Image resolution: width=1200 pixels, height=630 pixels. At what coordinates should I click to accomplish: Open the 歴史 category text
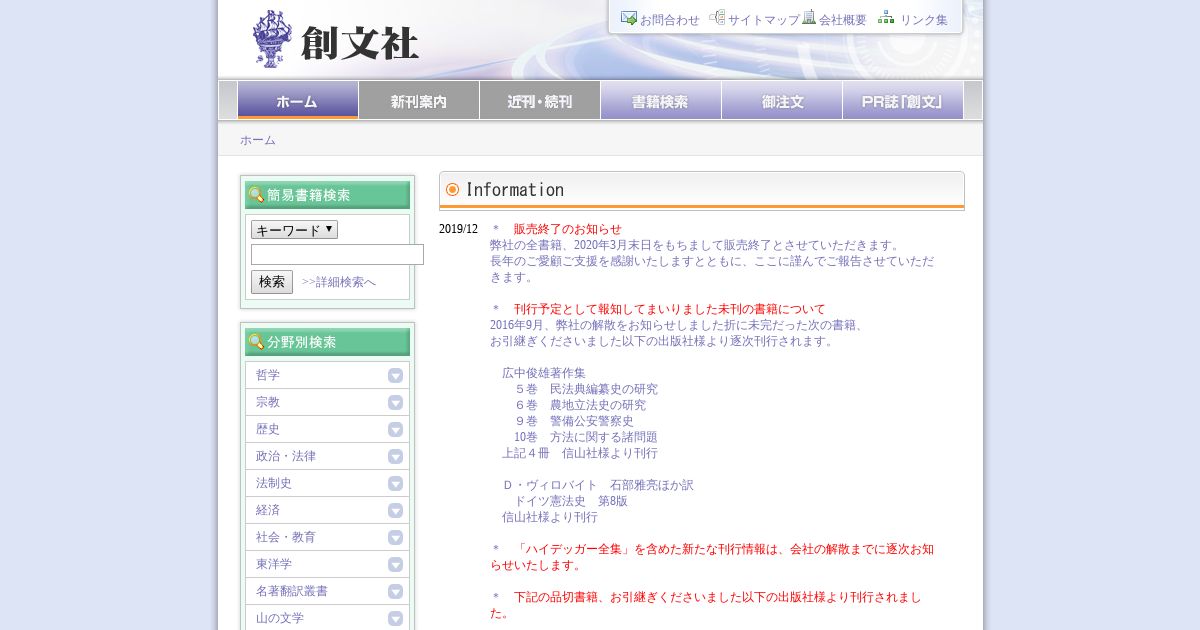268,429
